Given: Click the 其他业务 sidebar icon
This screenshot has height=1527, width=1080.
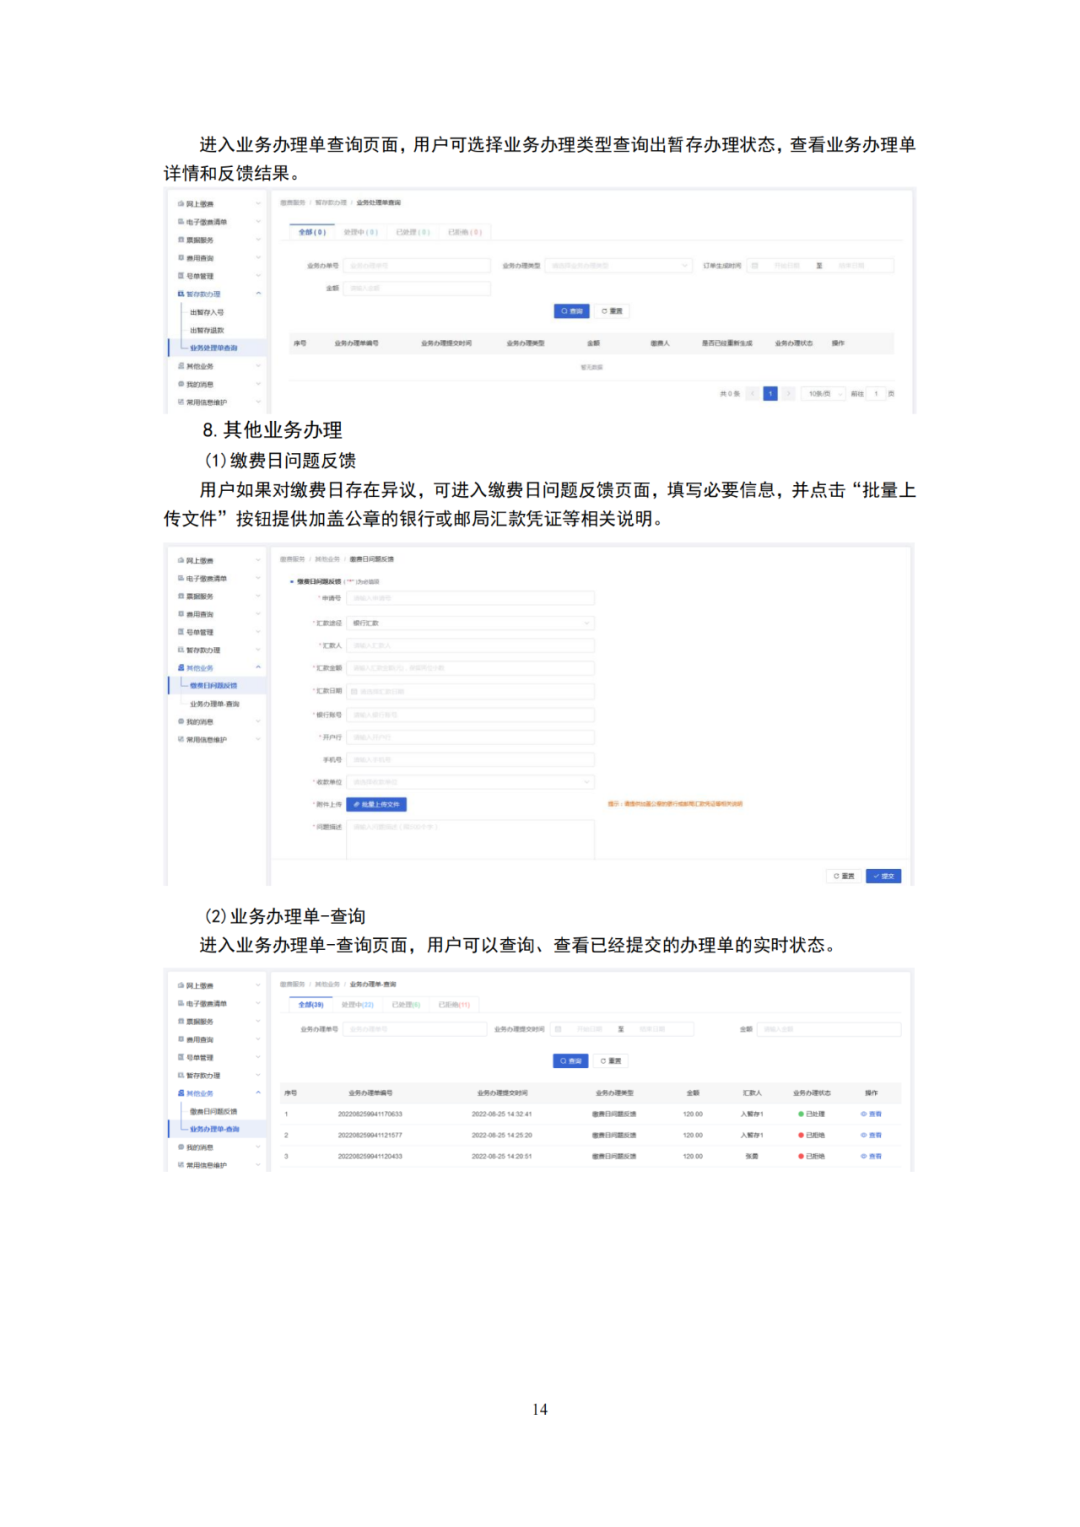Looking at the screenshot, I should click(x=181, y=667).
